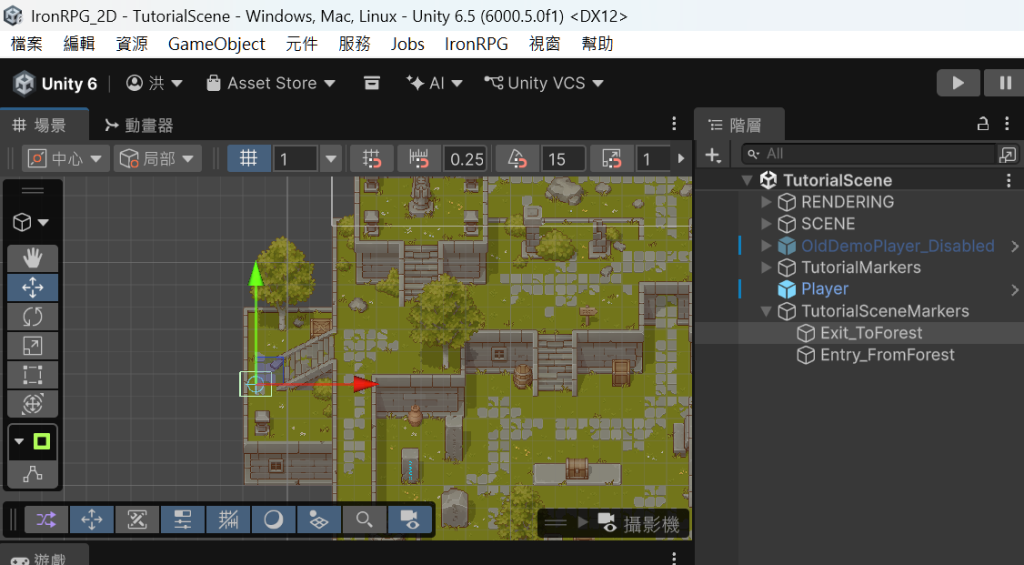This screenshot has width=1024, height=565.
Task: Open the Jobs menu
Action: point(408,44)
